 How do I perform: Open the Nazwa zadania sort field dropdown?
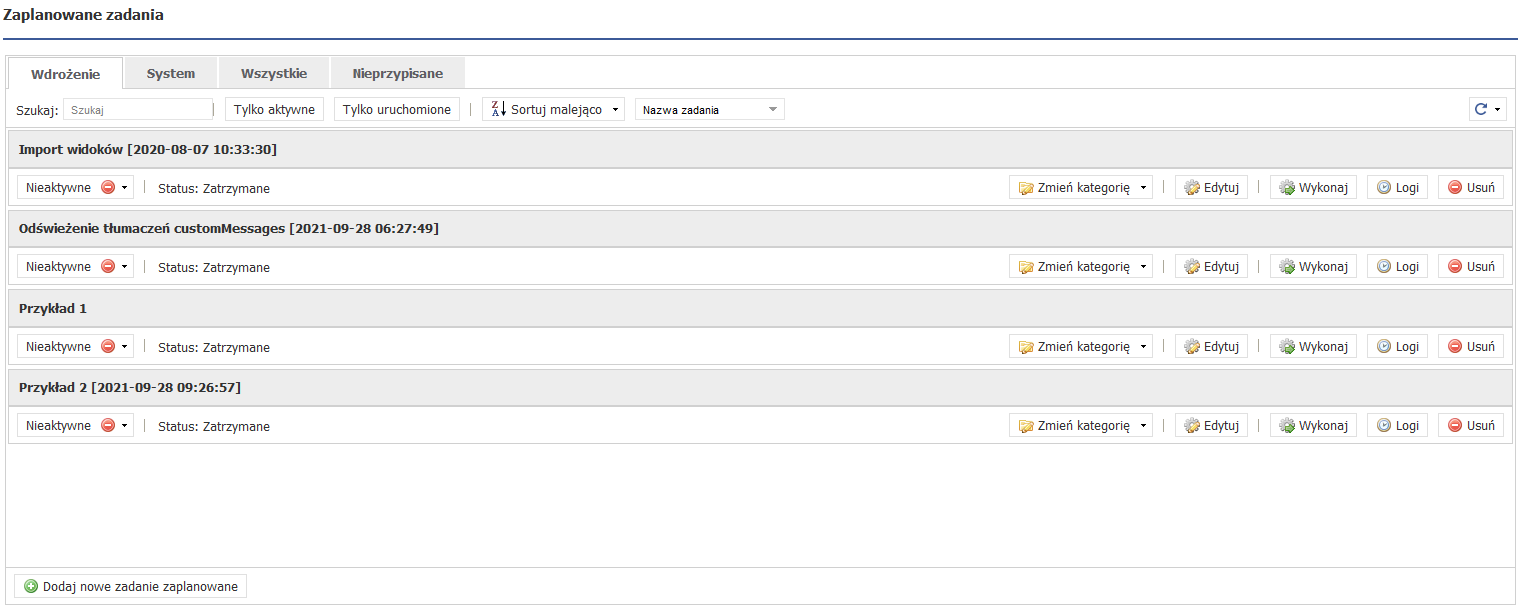pyautogui.click(x=709, y=109)
